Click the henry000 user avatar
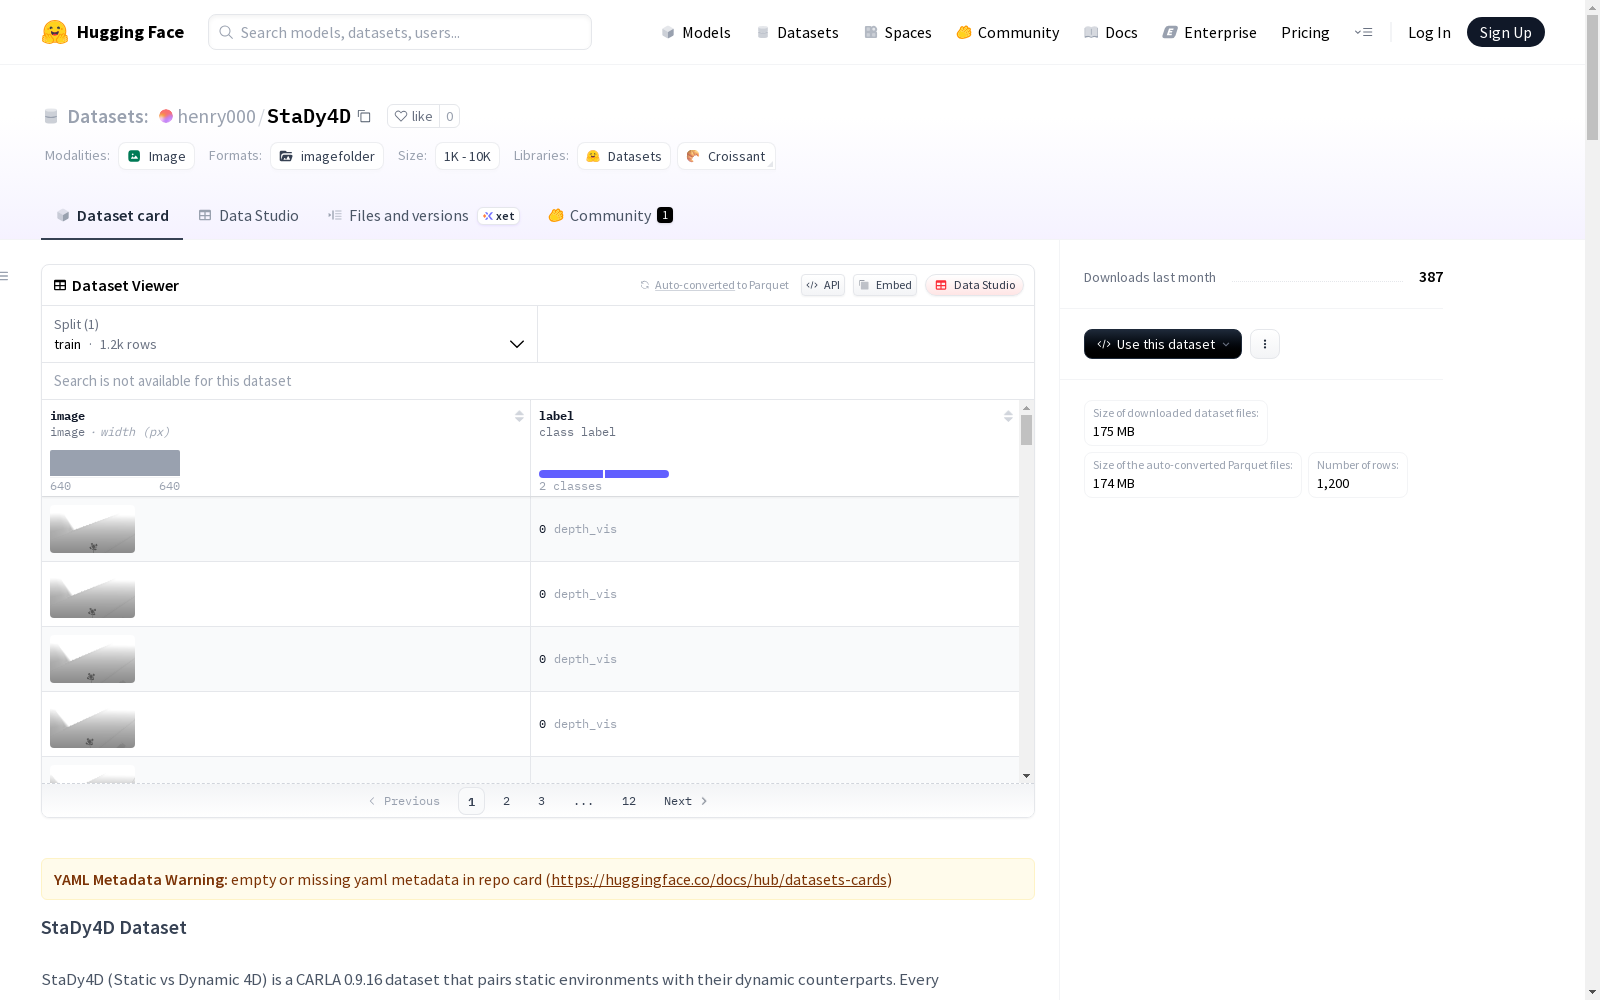 pyautogui.click(x=166, y=116)
